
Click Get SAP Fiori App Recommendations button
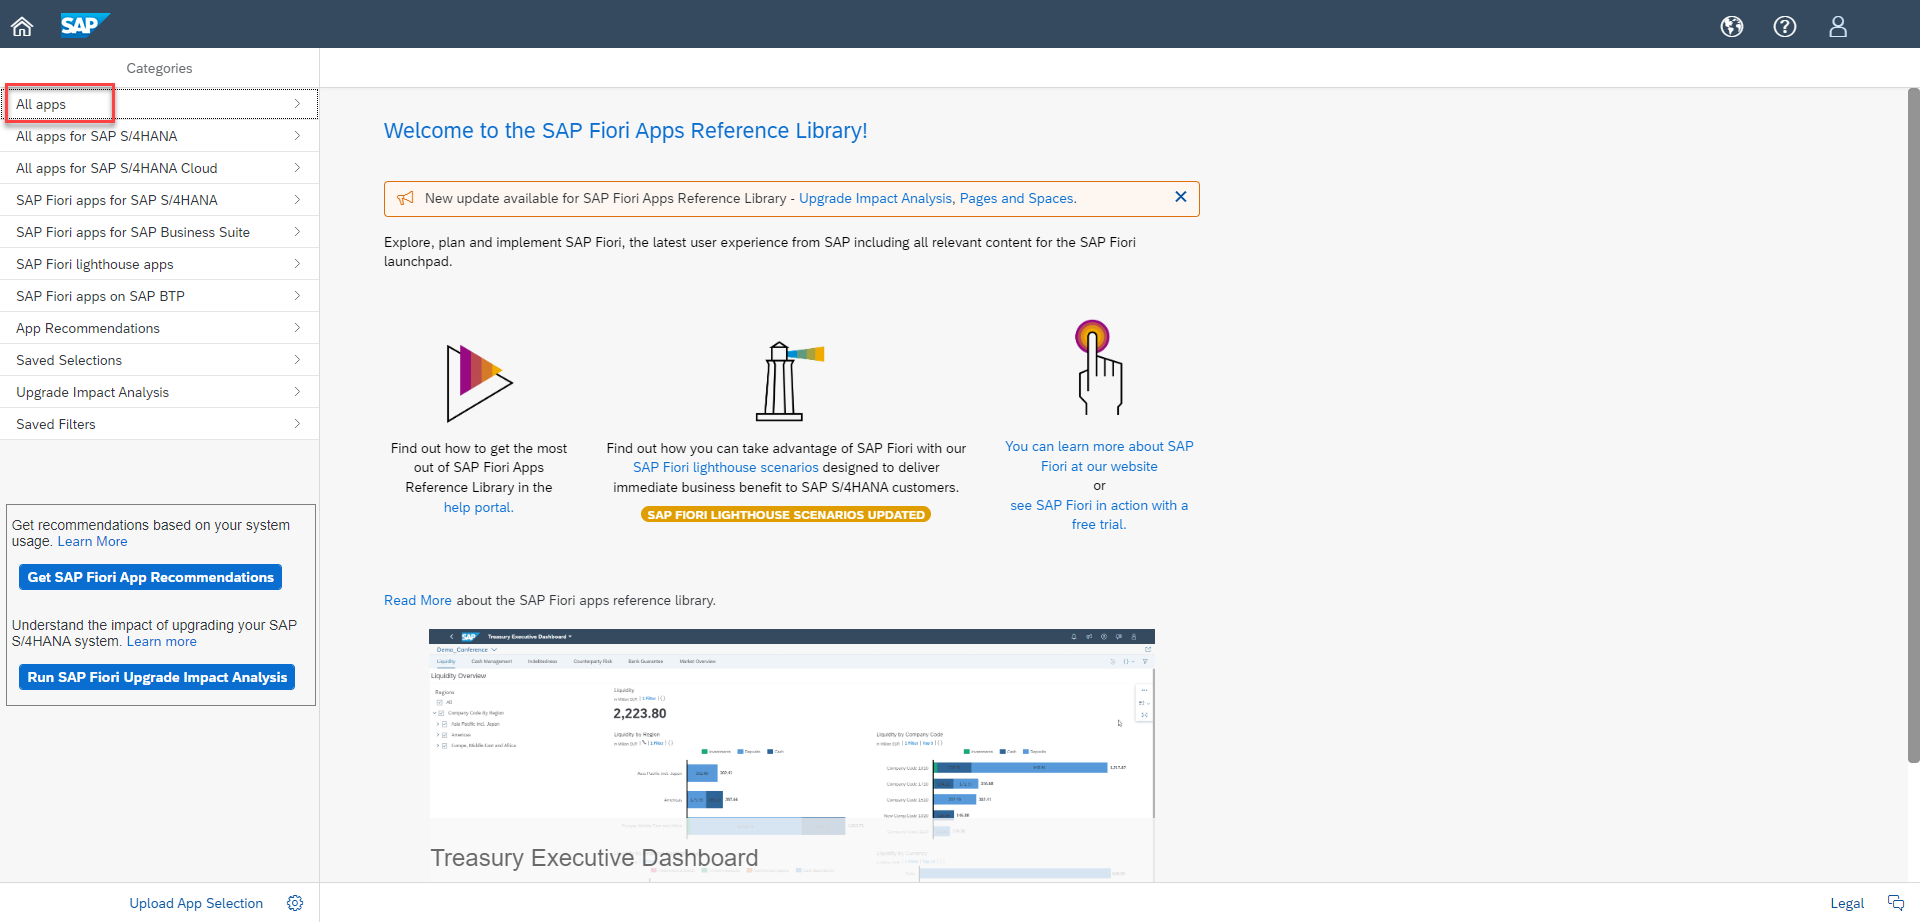point(150,577)
